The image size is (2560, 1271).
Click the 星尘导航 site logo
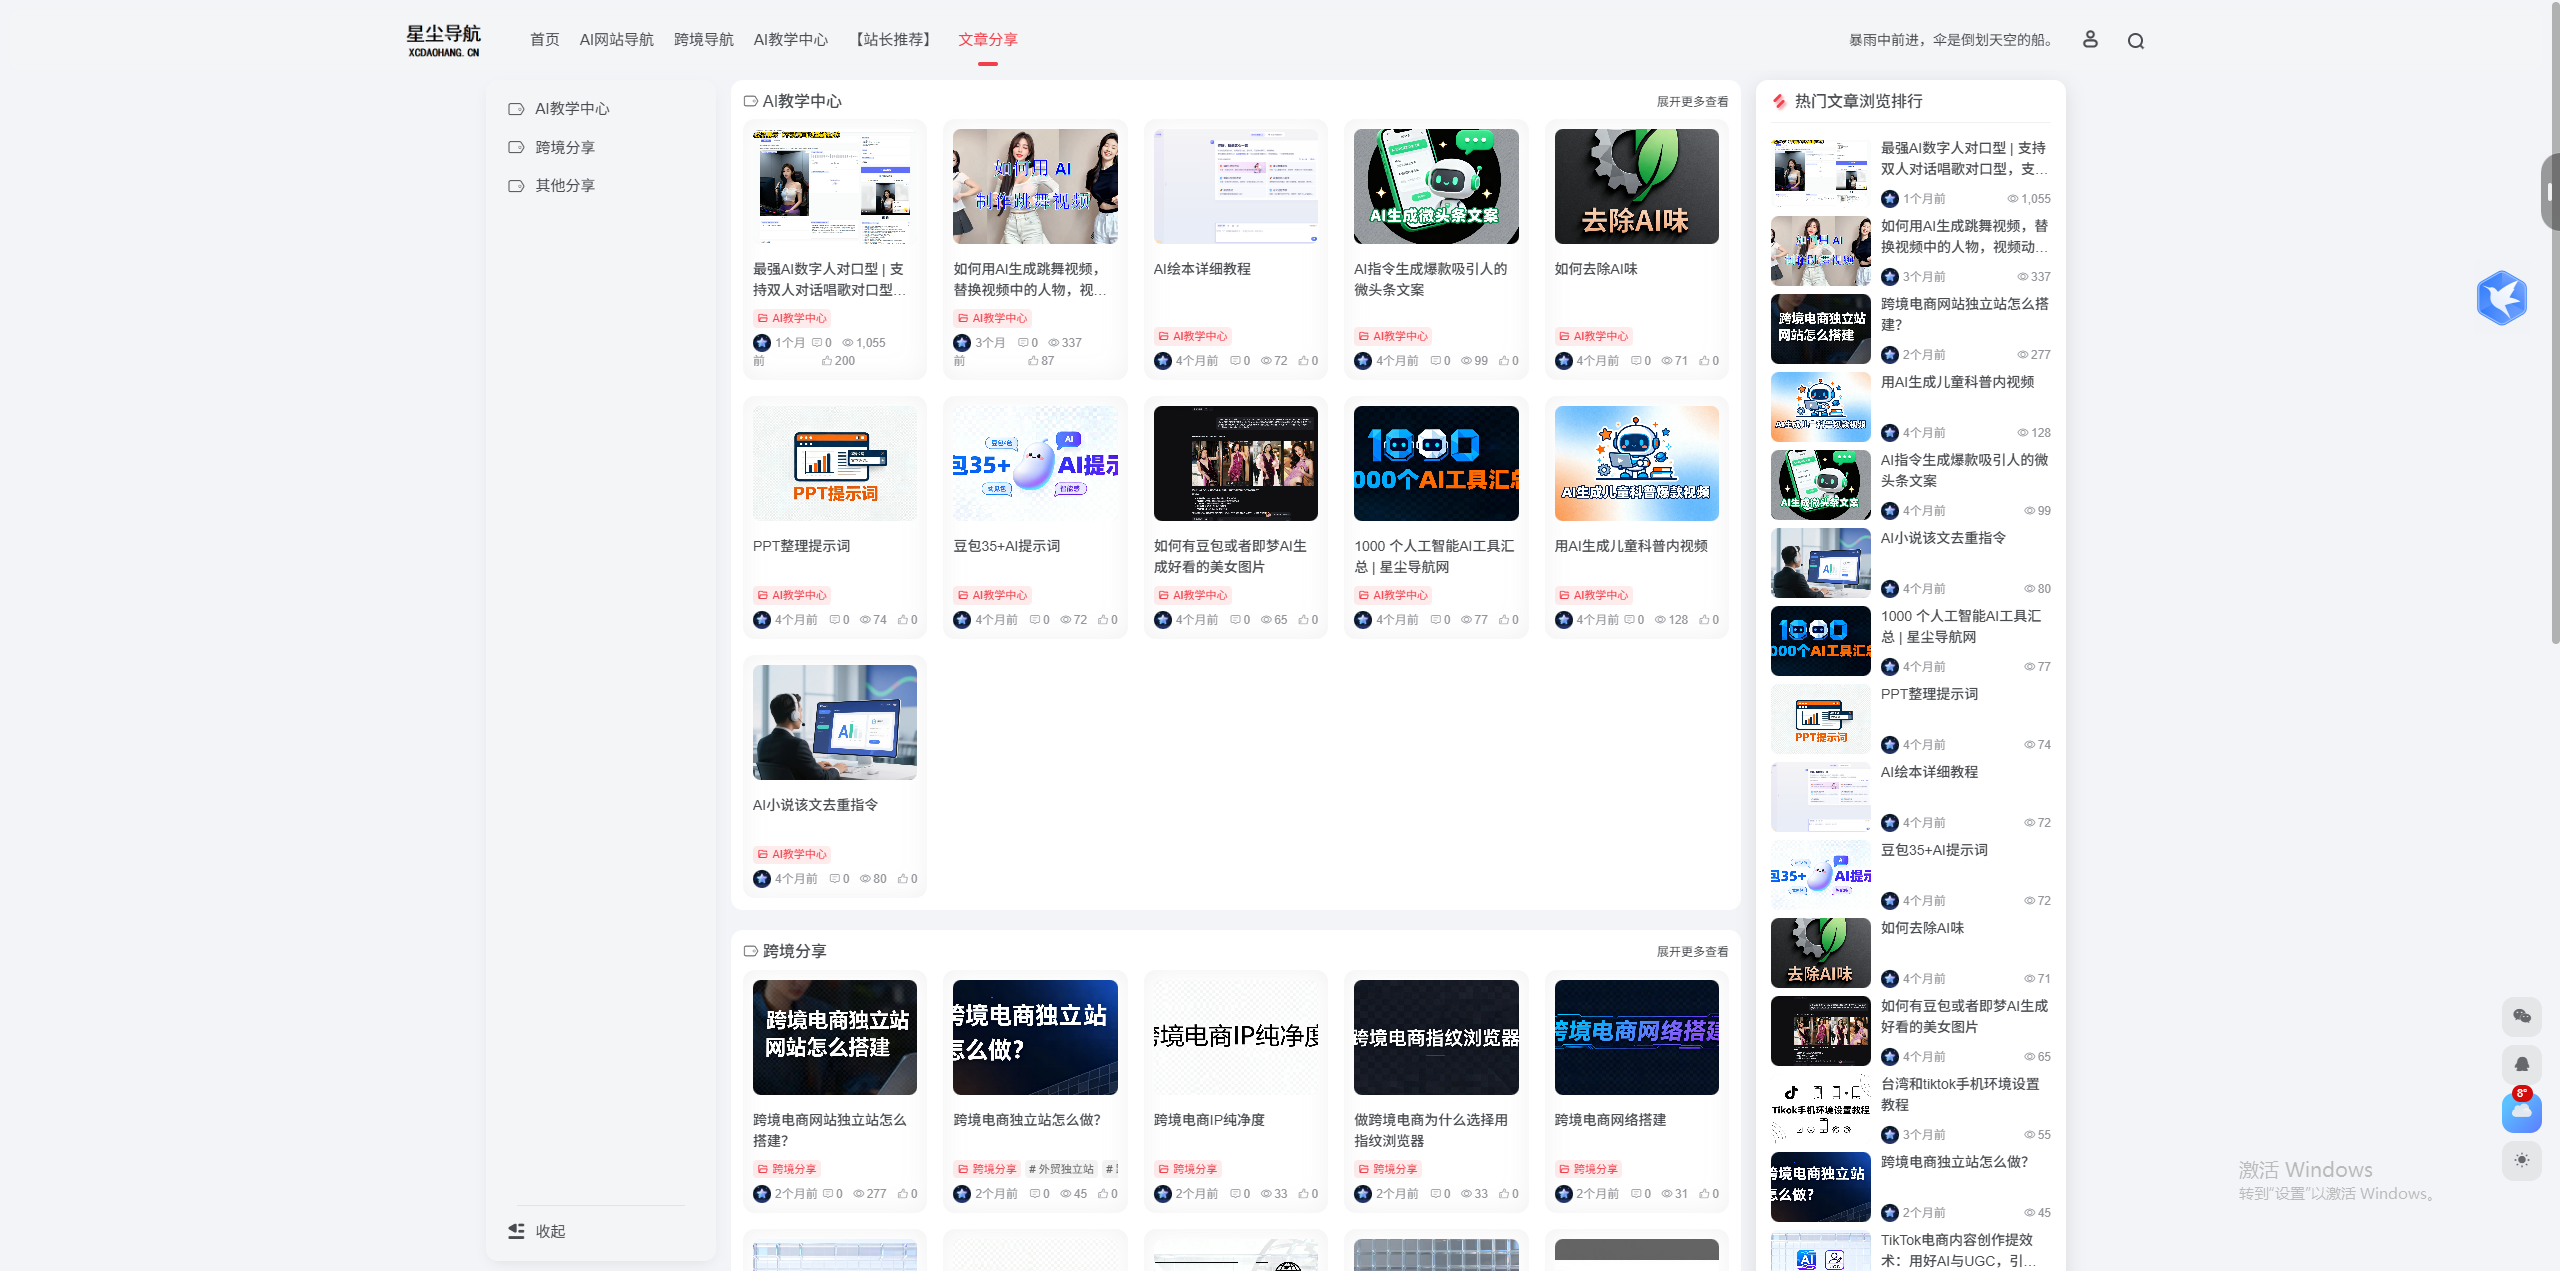tap(441, 38)
